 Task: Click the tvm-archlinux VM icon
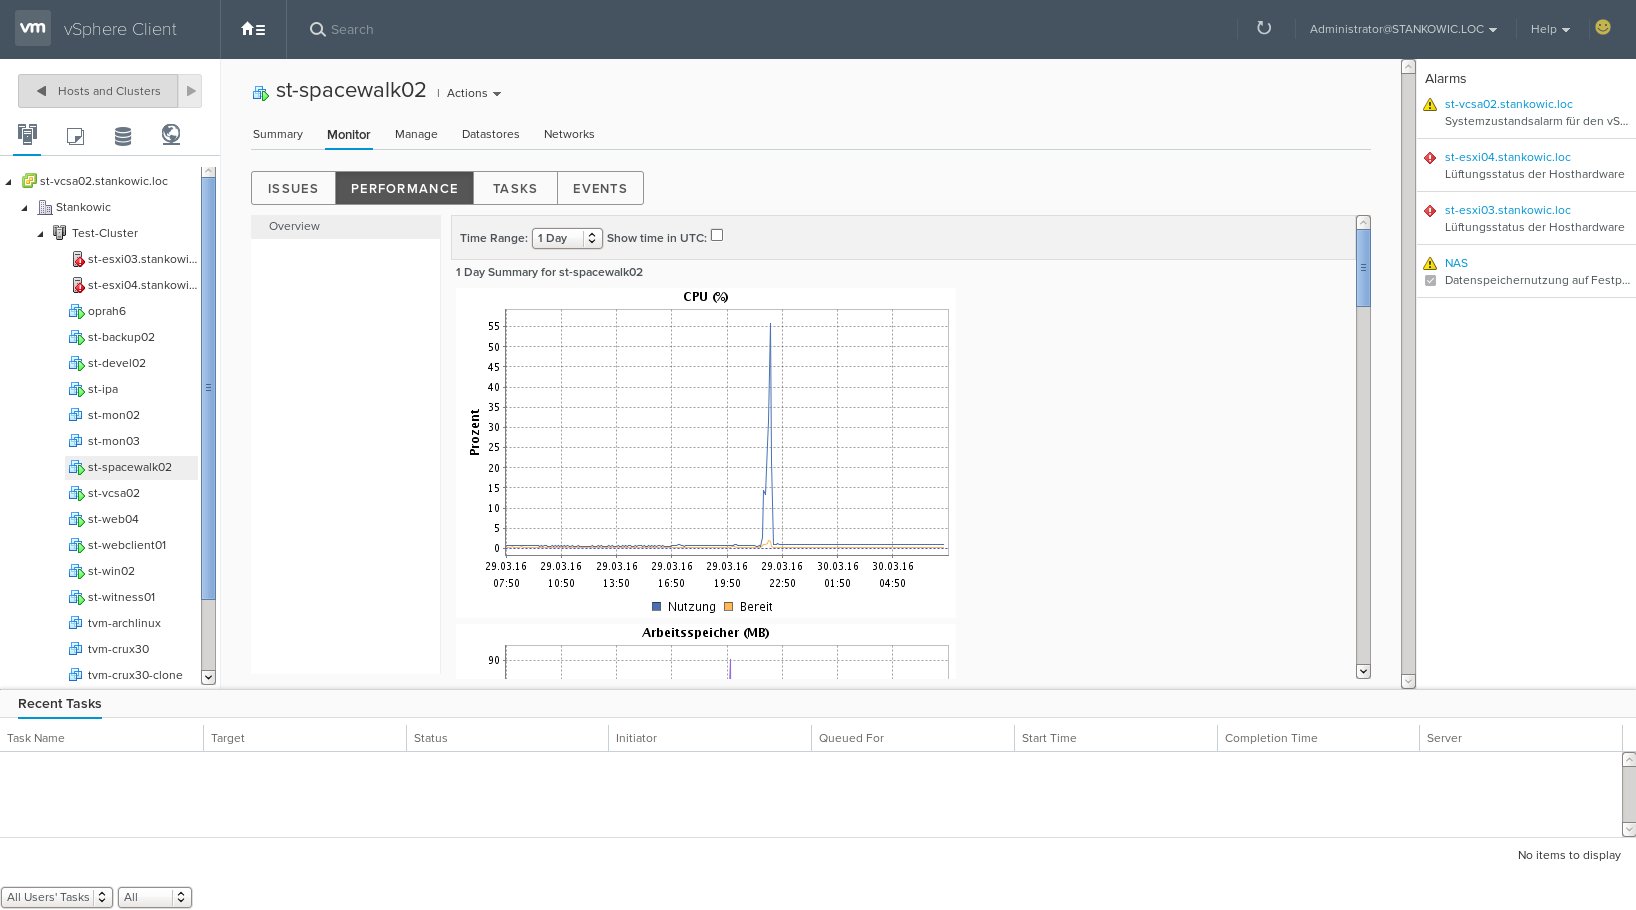pos(75,623)
